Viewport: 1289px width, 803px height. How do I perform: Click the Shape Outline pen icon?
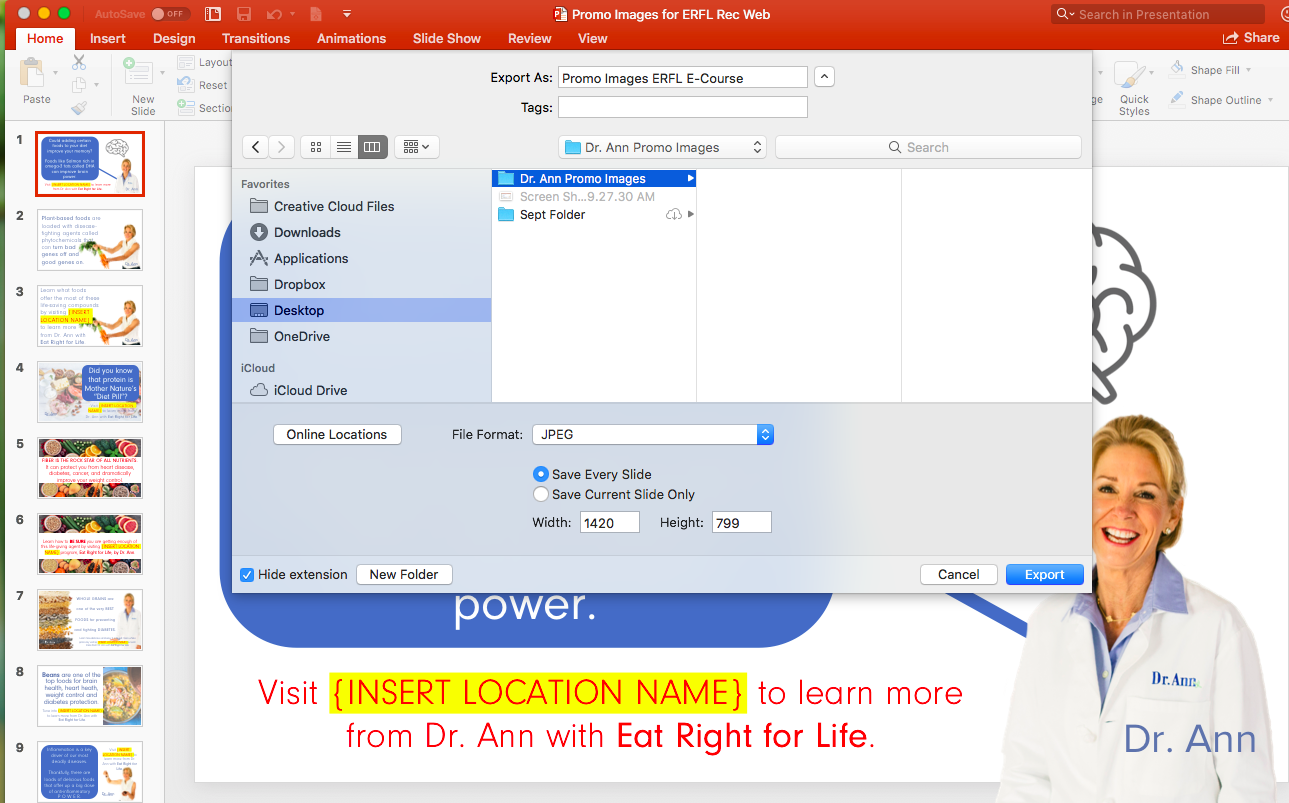pos(1177,99)
